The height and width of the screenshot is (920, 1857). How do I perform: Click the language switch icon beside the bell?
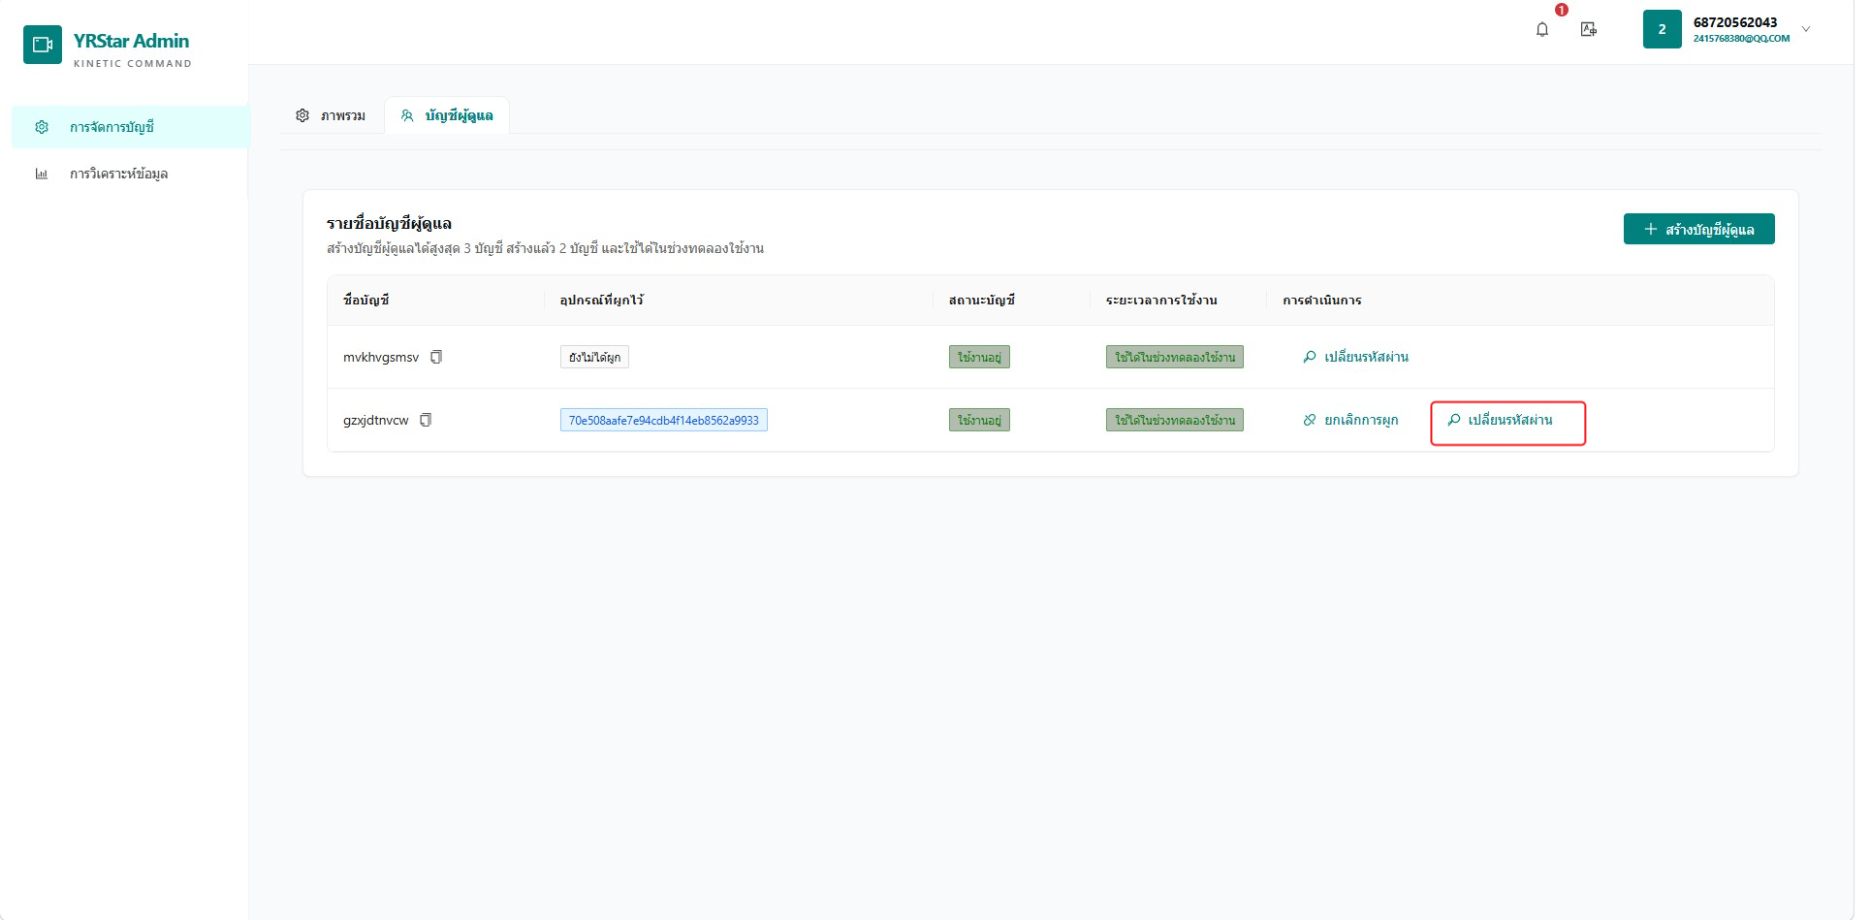click(1588, 29)
